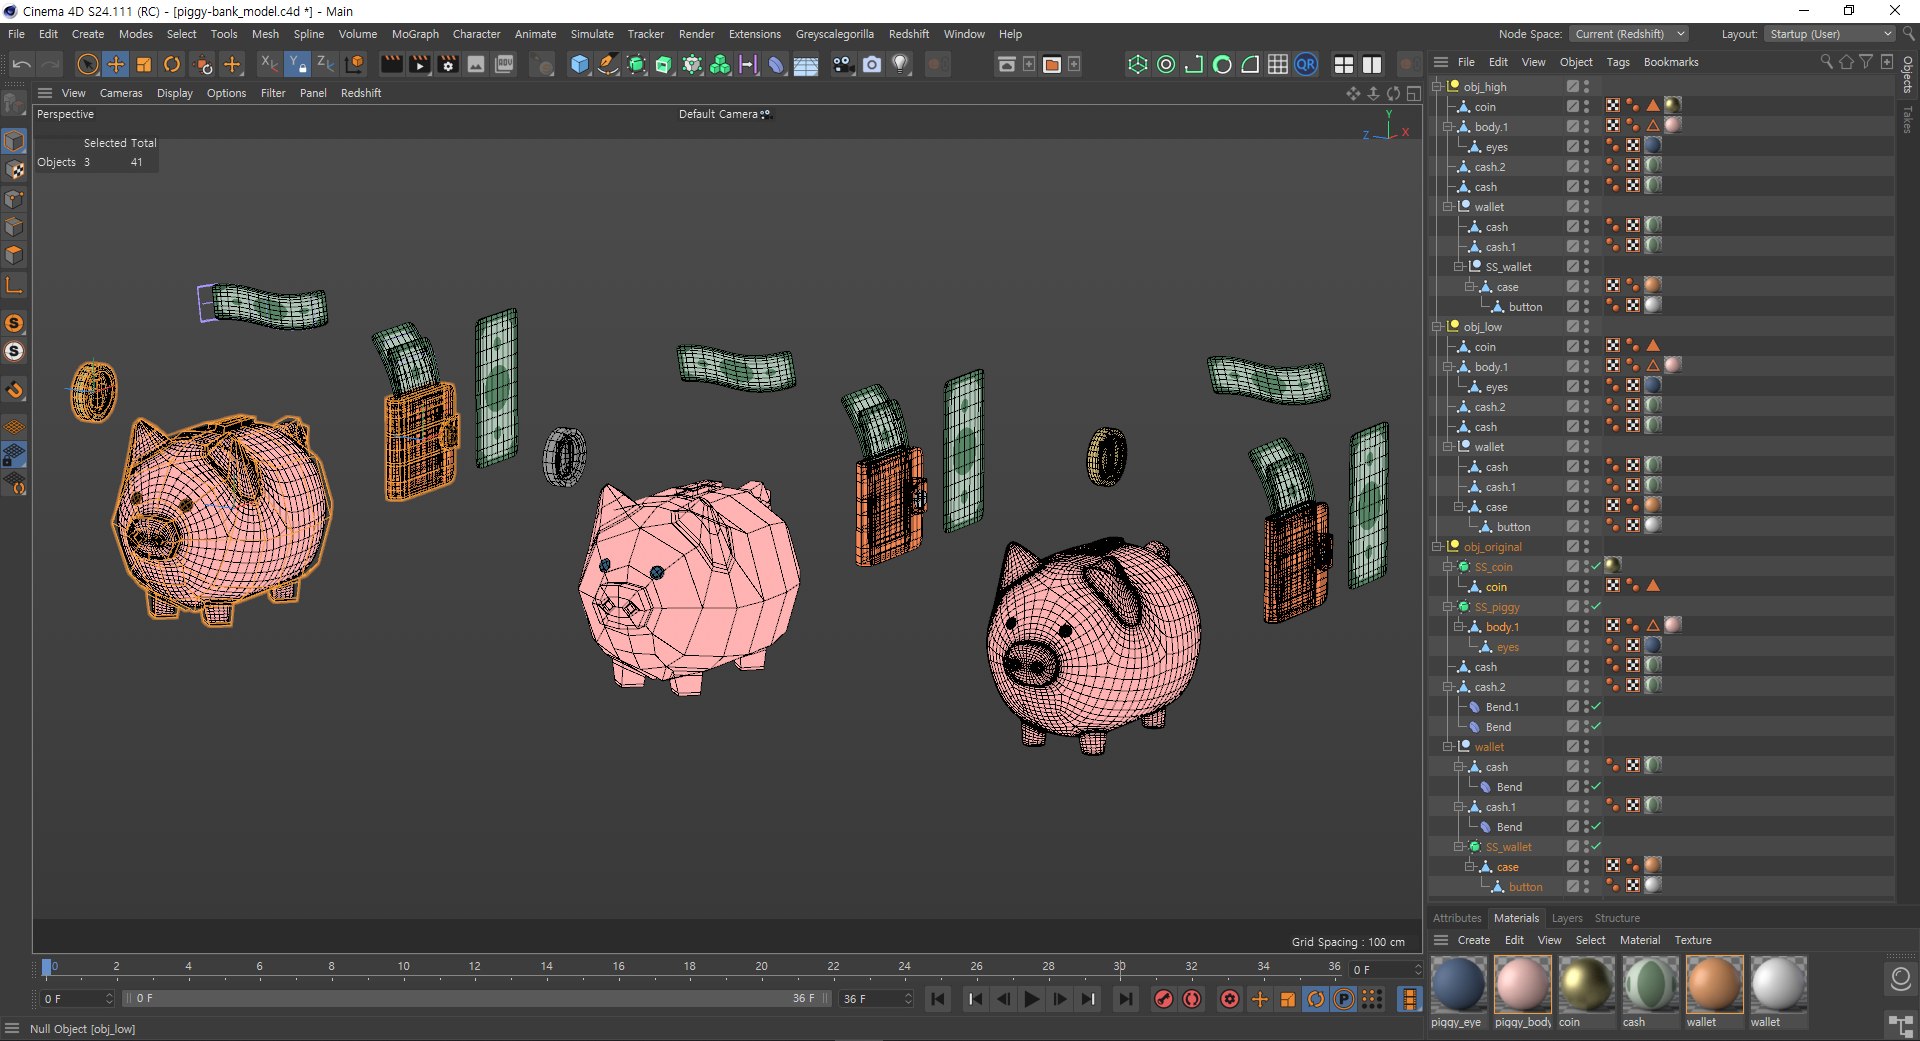The width and height of the screenshot is (1920, 1041).
Task: Activate the Rotate tool
Action: coord(172,65)
